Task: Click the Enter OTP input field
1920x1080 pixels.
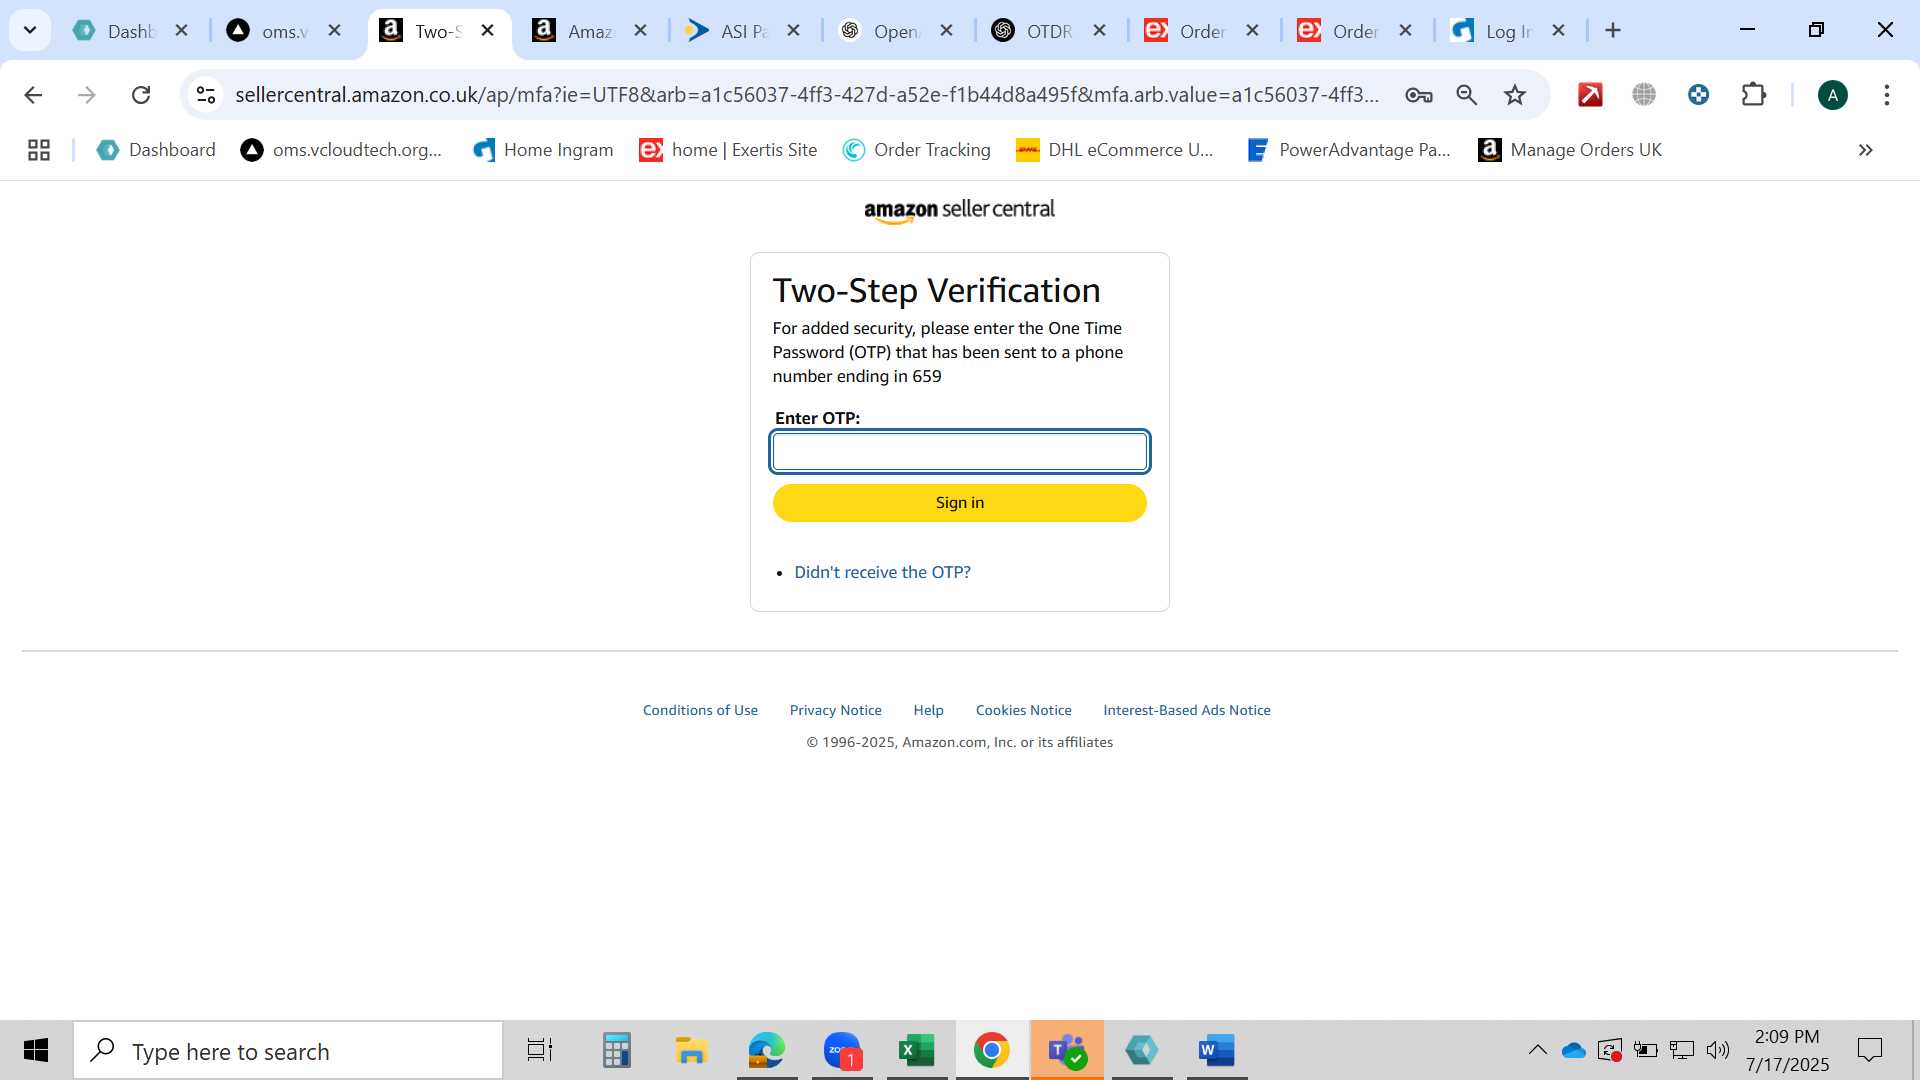Action: tap(959, 452)
